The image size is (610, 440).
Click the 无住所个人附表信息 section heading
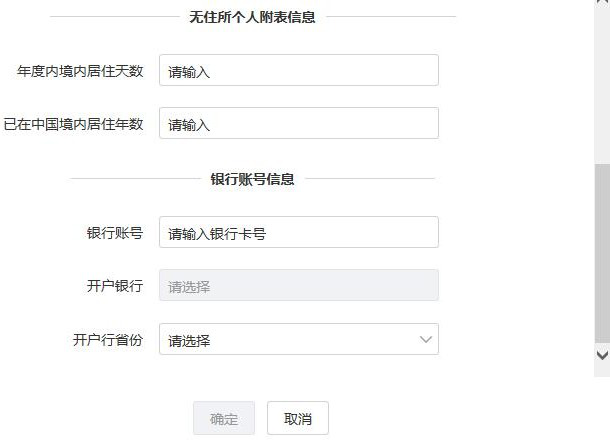(x=252, y=17)
